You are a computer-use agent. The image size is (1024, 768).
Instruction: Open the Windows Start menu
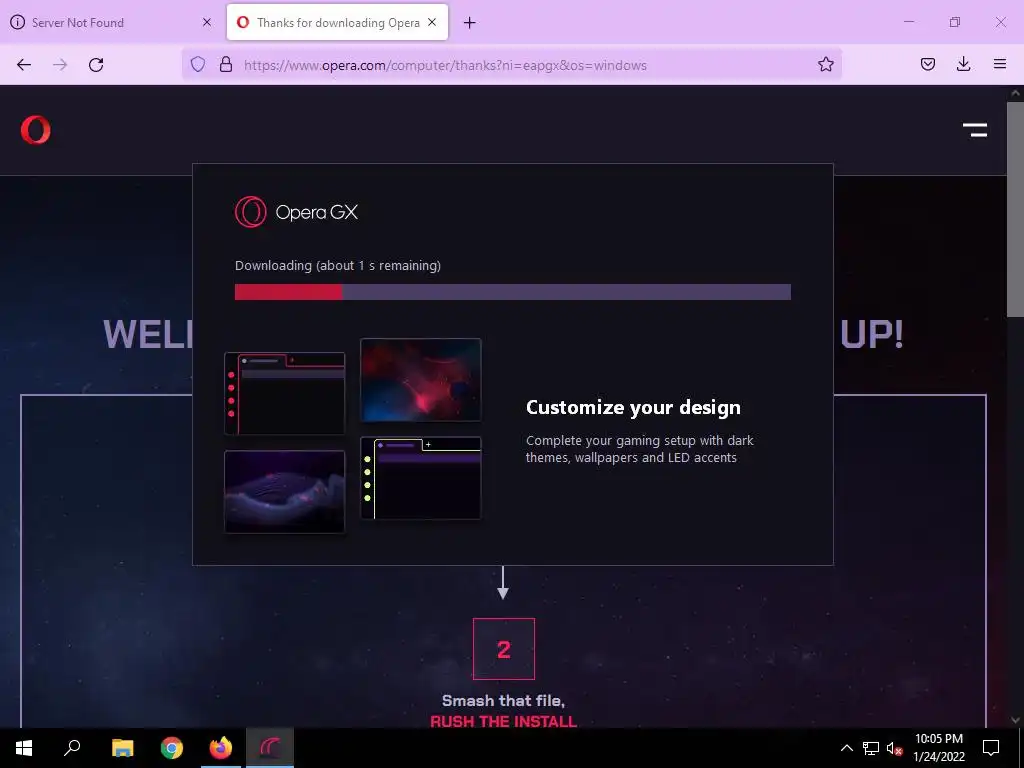coord(24,748)
